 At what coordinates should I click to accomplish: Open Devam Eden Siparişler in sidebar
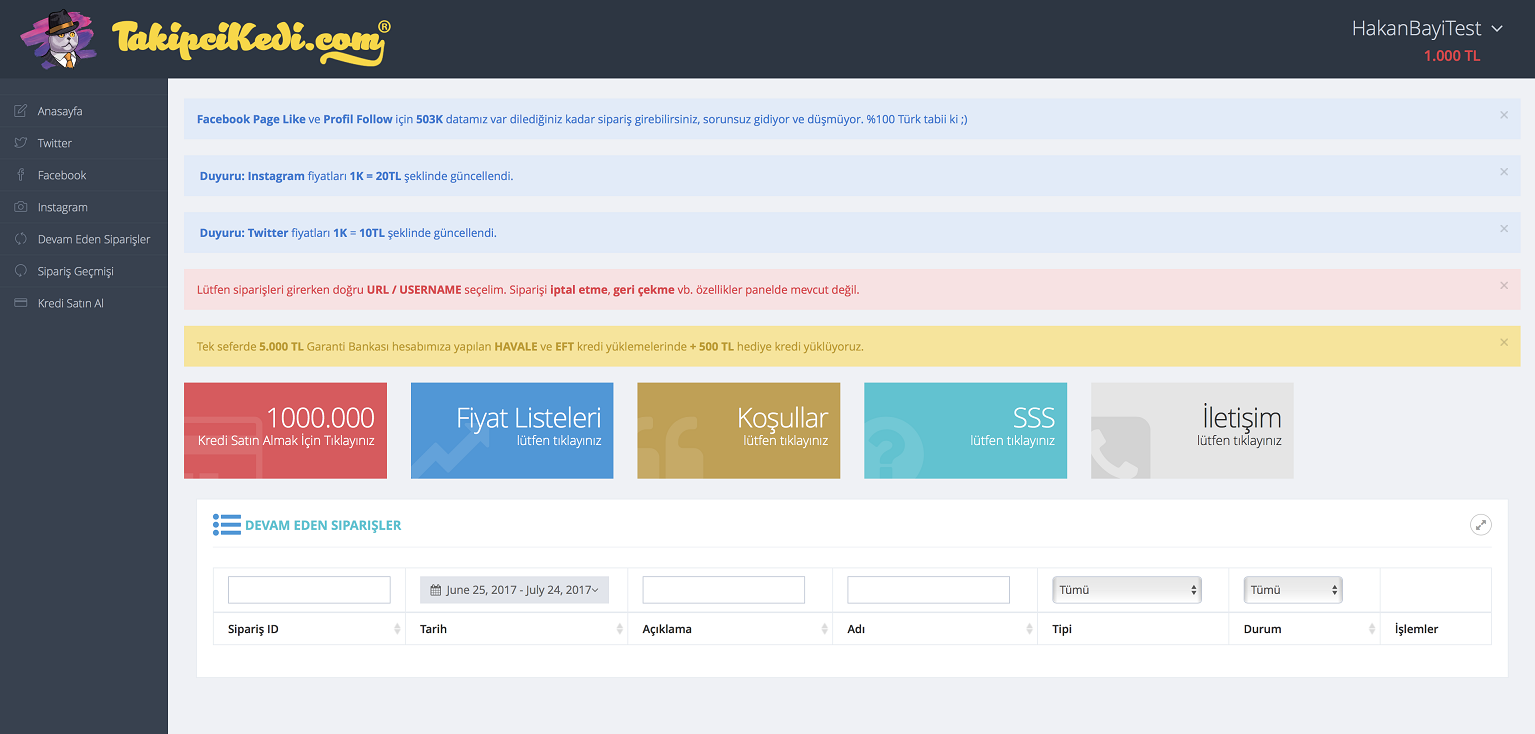84,239
